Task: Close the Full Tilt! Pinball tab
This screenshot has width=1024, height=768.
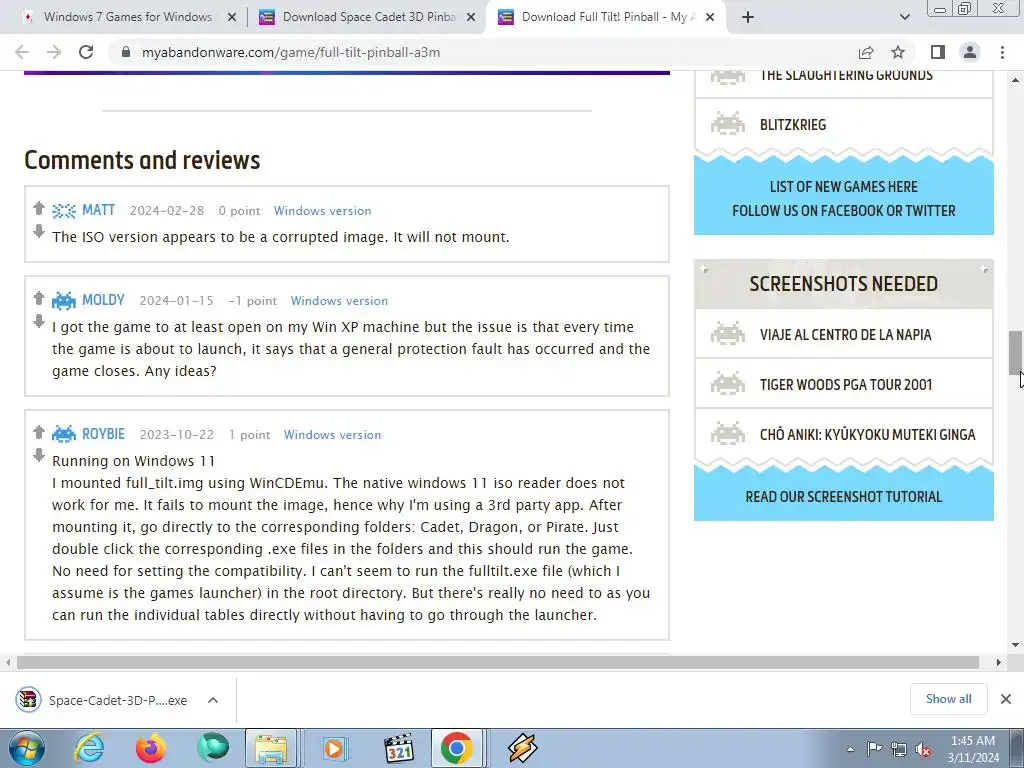Action: [x=710, y=17]
